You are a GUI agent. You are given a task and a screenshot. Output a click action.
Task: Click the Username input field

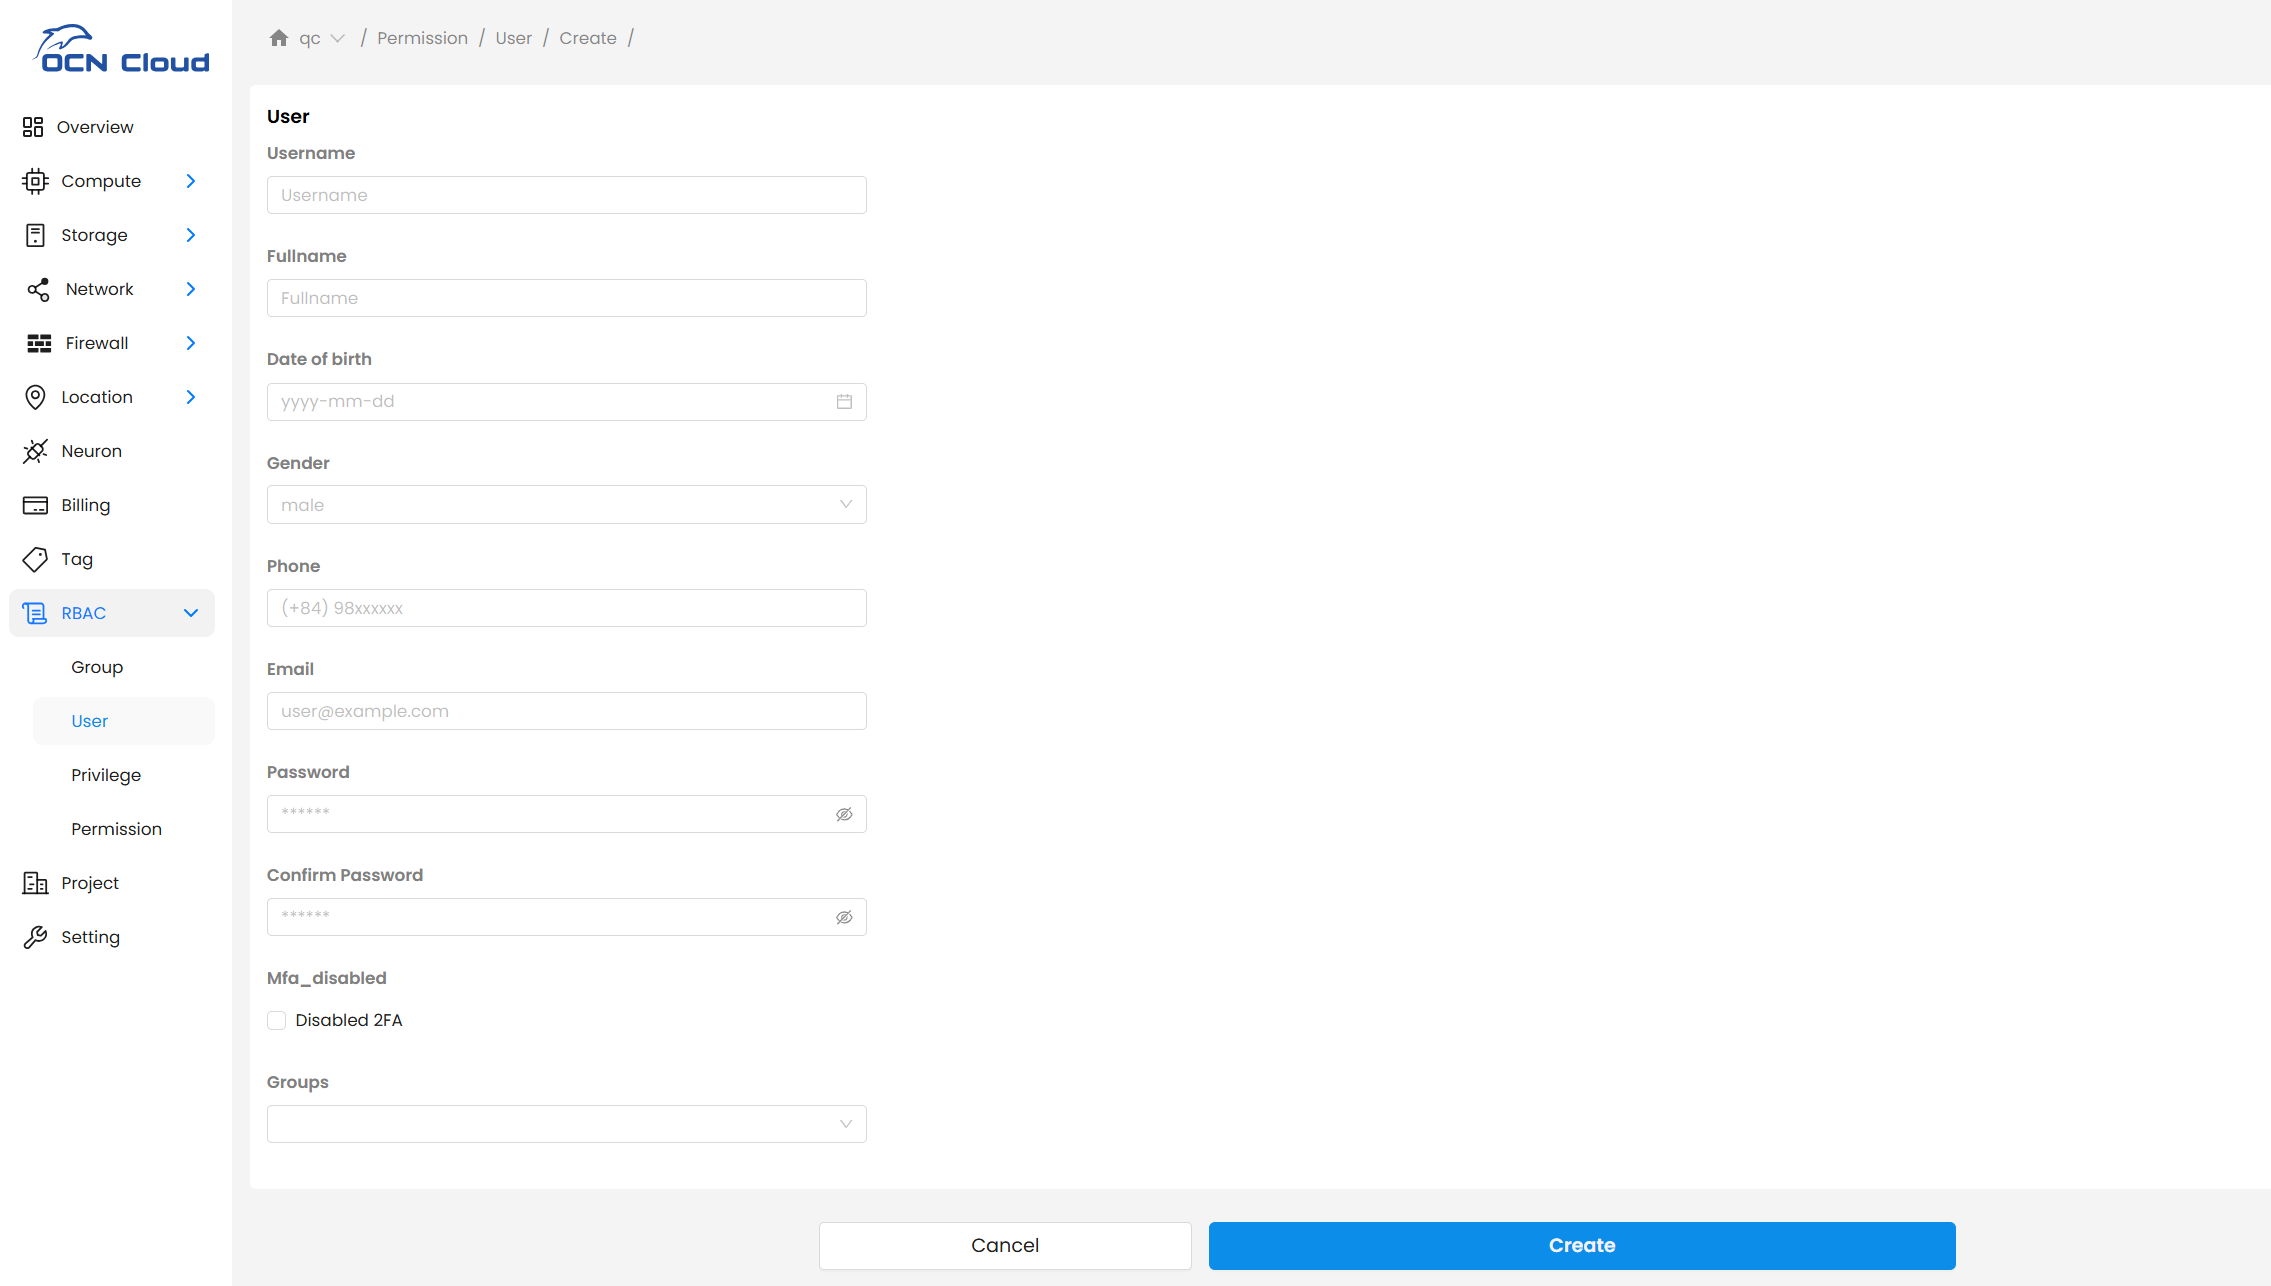click(566, 195)
